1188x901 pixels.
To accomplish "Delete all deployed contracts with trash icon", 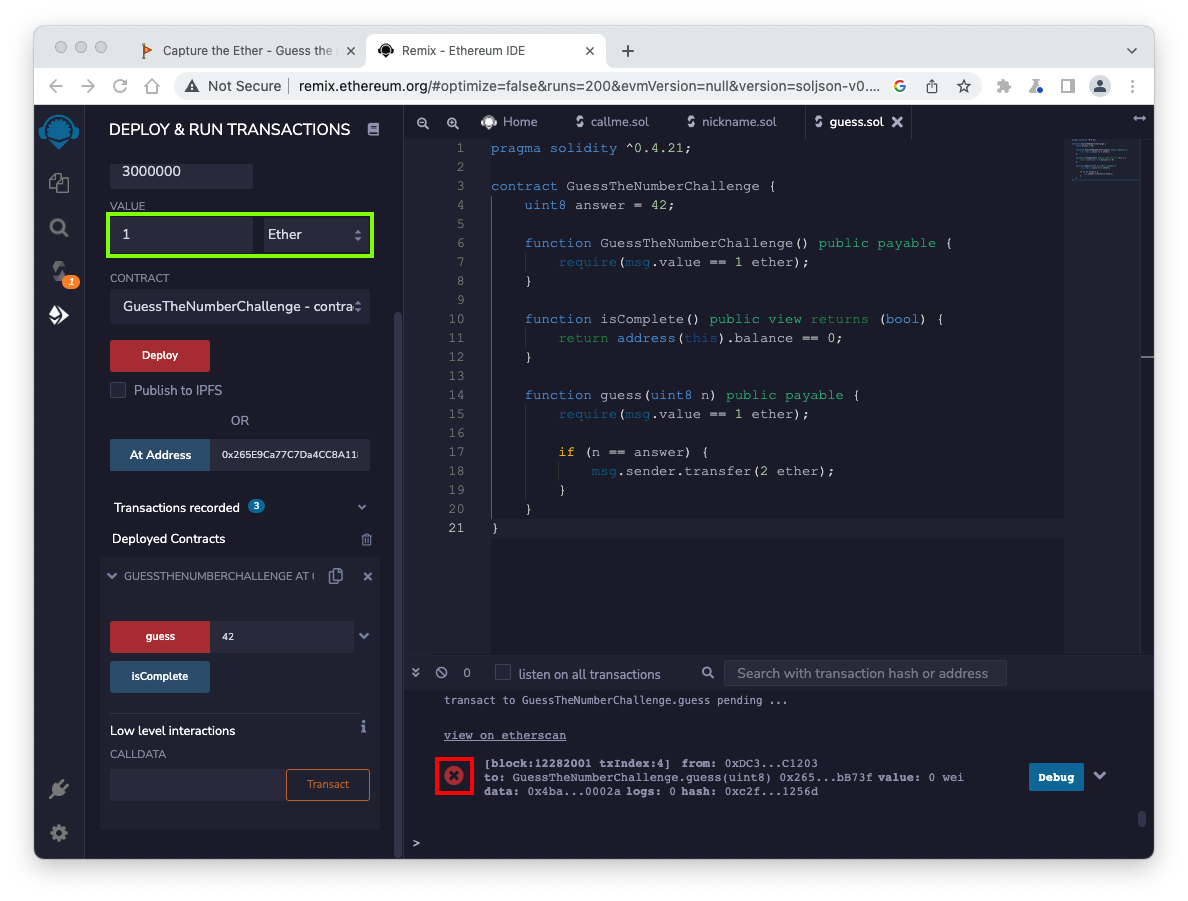I will pyautogui.click(x=366, y=539).
